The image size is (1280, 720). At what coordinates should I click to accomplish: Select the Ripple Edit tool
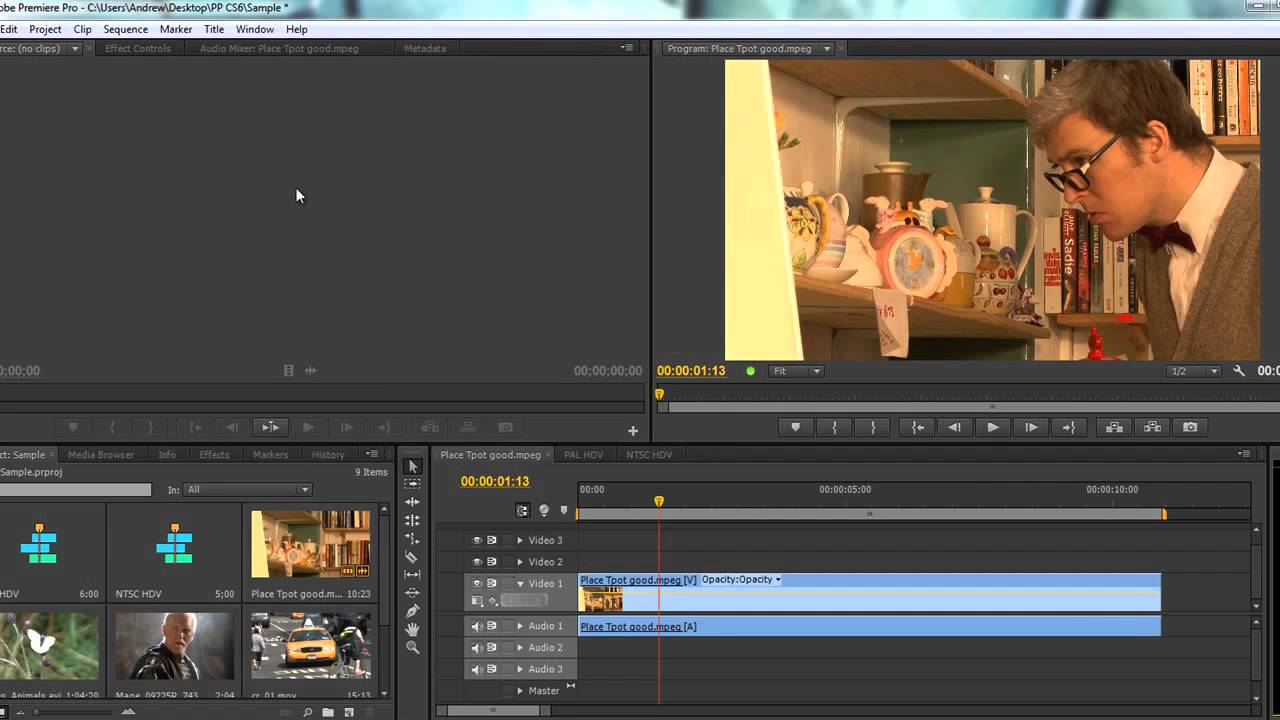coord(412,502)
